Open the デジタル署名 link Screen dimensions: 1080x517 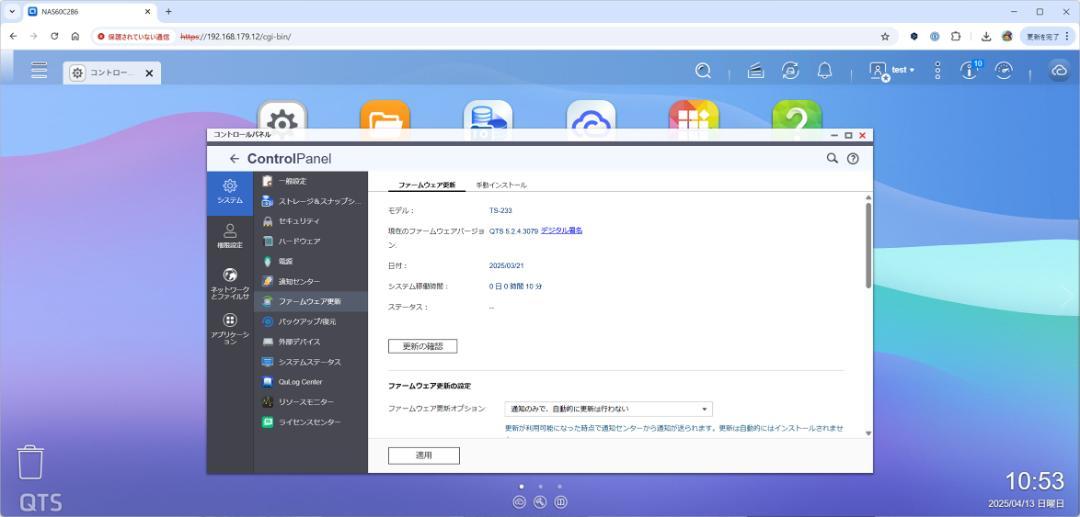561,231
